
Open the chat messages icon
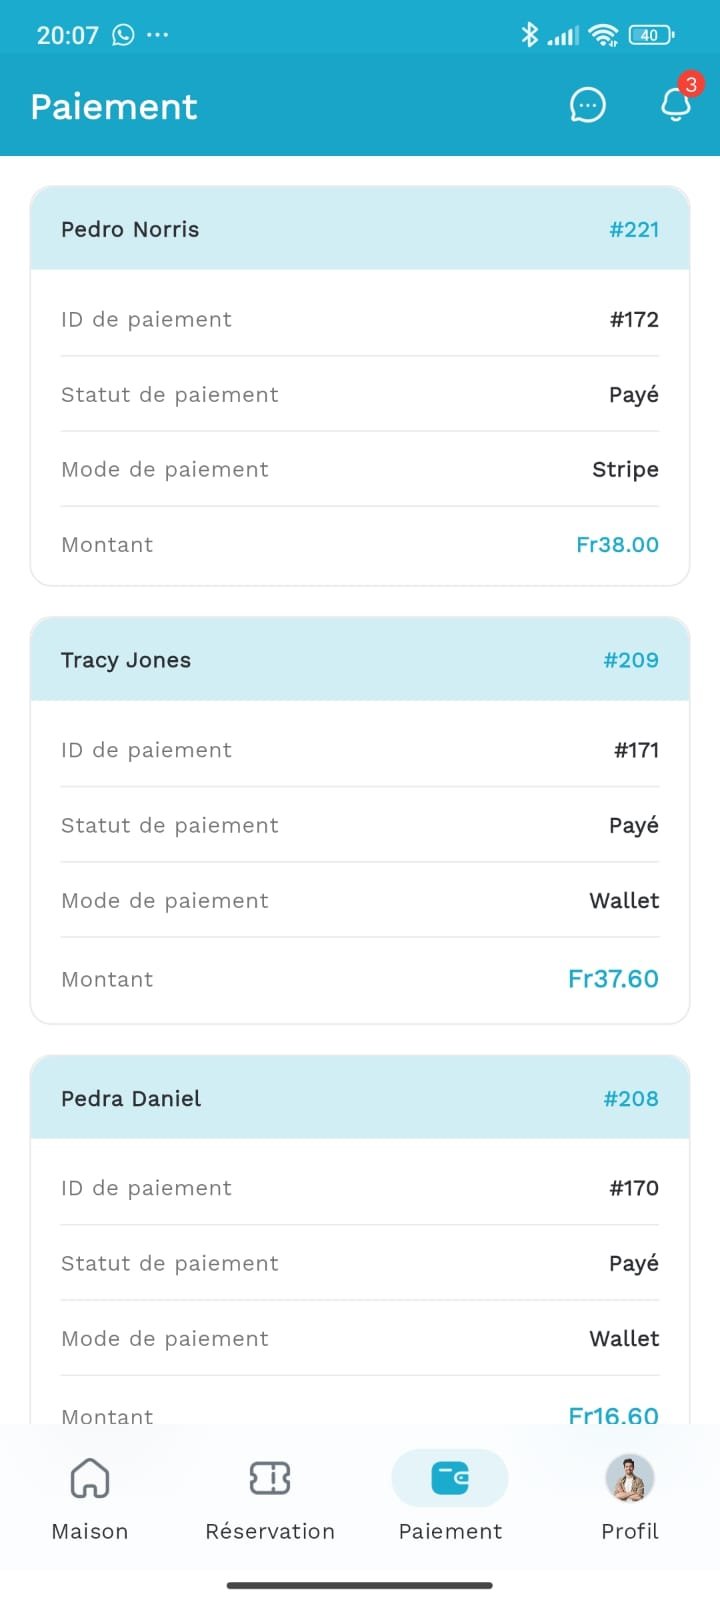point(587,105)
